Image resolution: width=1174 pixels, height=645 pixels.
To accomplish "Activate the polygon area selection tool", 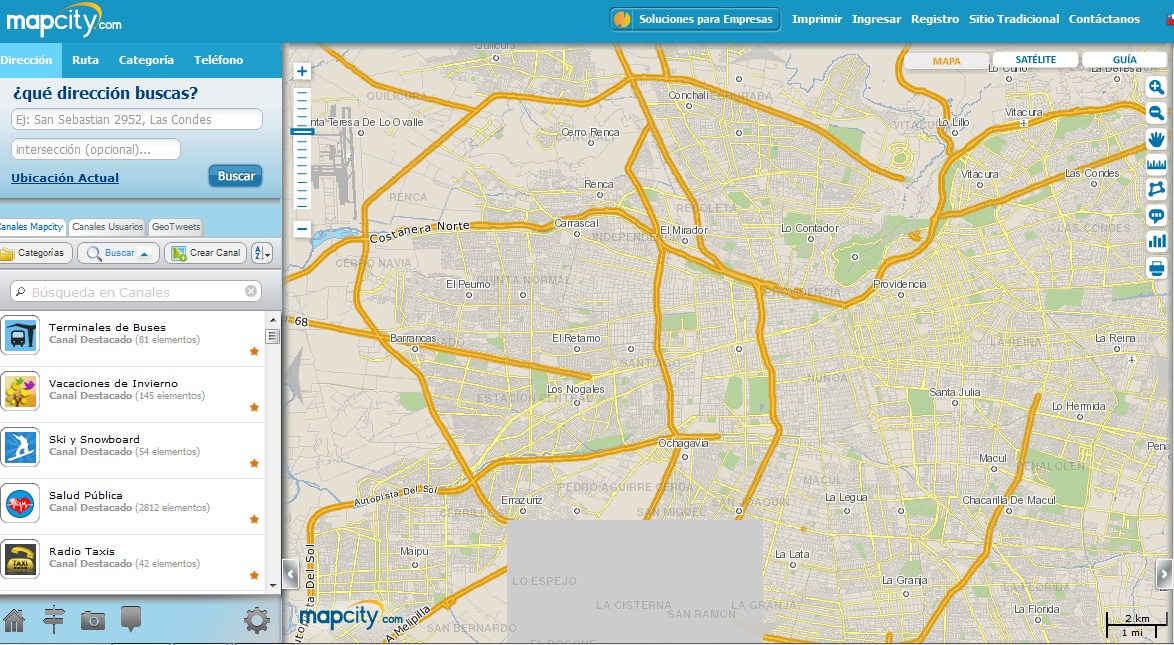I will click(x=1156, y=190).
